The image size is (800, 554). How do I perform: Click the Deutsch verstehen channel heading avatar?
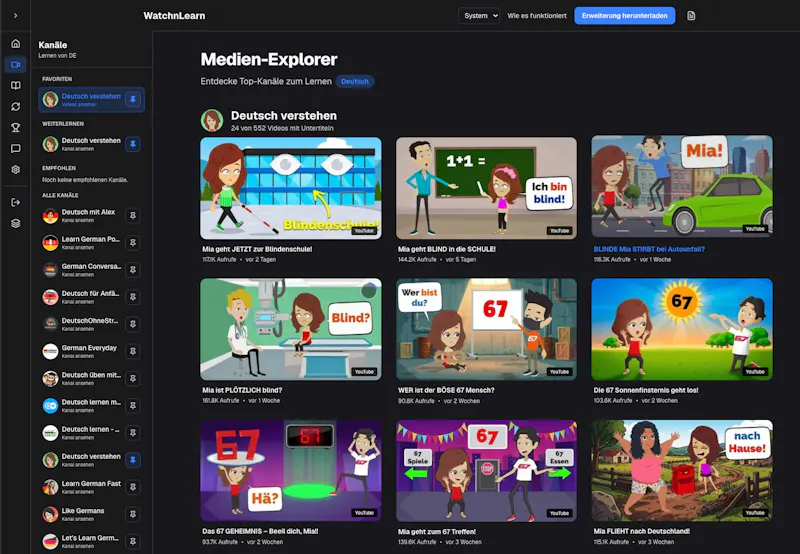212,121
